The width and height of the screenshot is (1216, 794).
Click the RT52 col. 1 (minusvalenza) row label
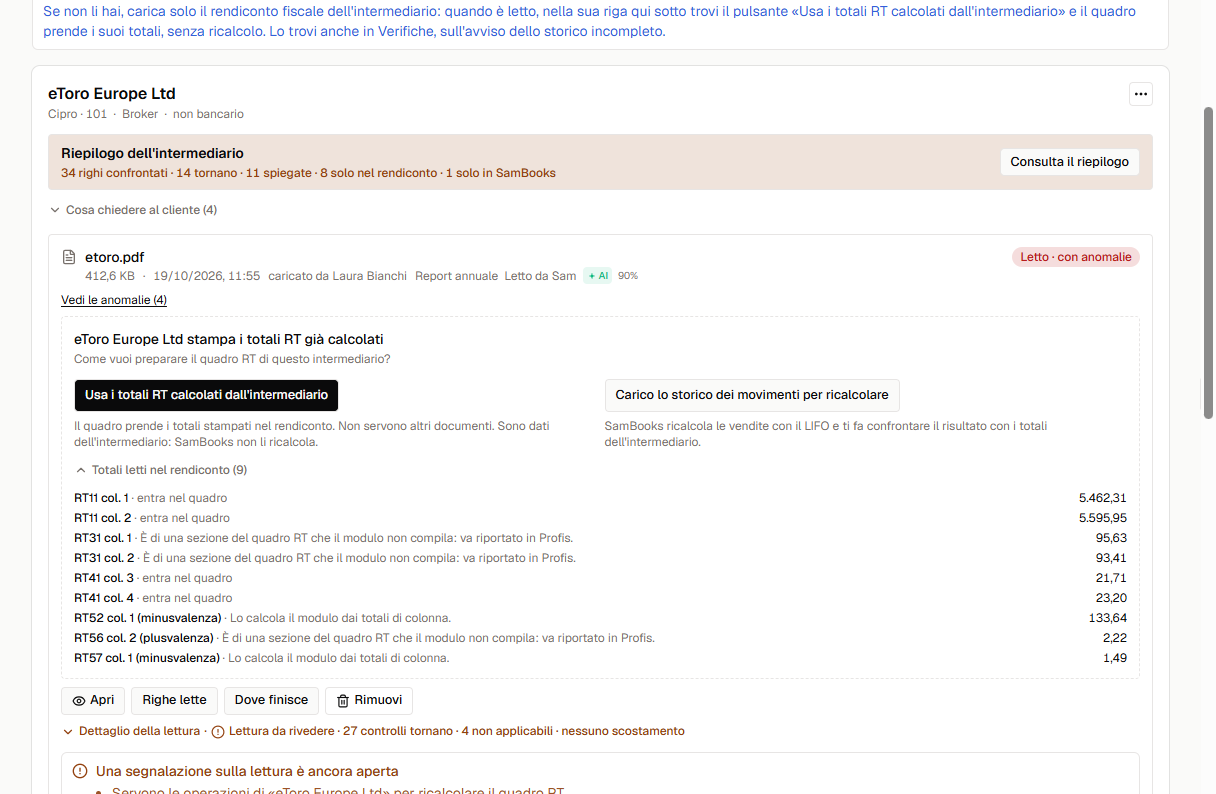click(148, 618)
